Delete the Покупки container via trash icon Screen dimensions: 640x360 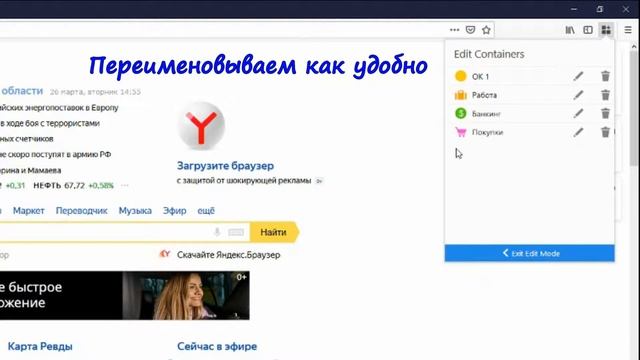605,132
